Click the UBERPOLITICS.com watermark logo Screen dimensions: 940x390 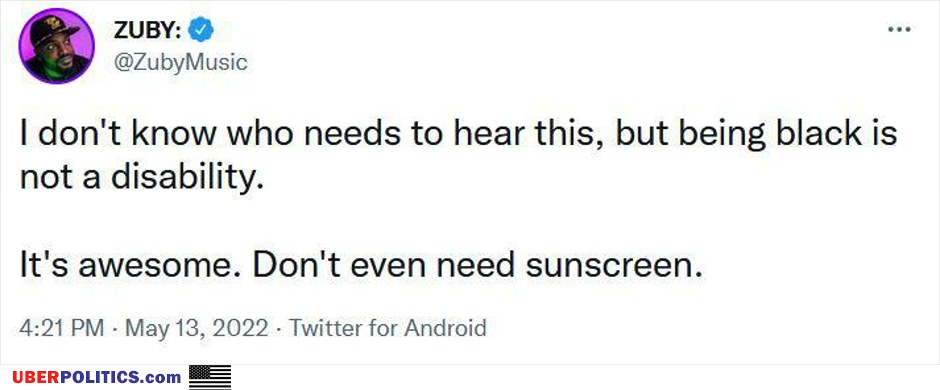97,377
